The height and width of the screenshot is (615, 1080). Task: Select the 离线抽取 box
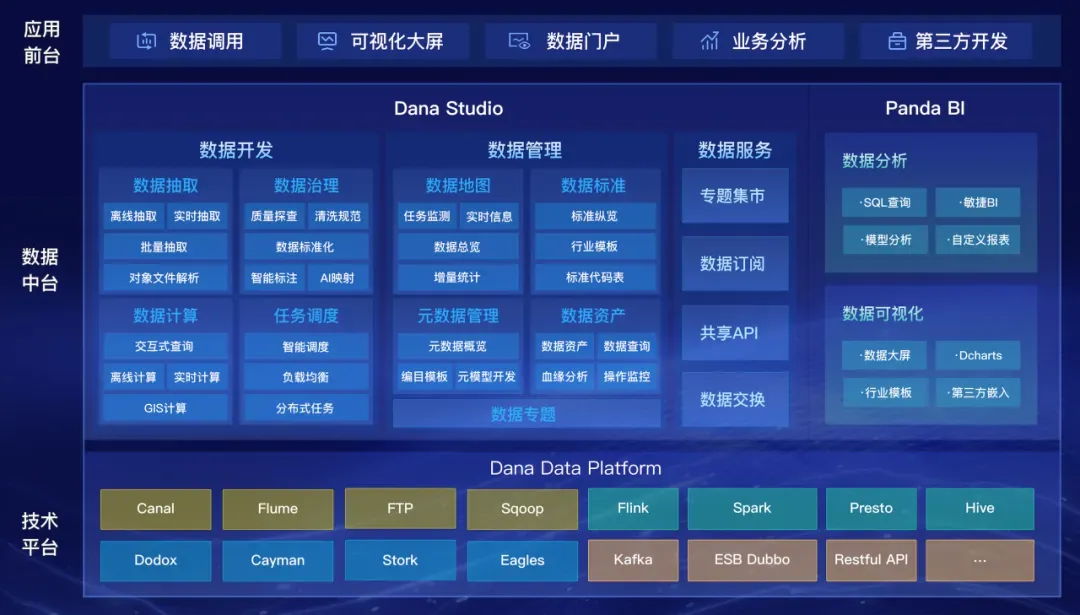point(134,216)
